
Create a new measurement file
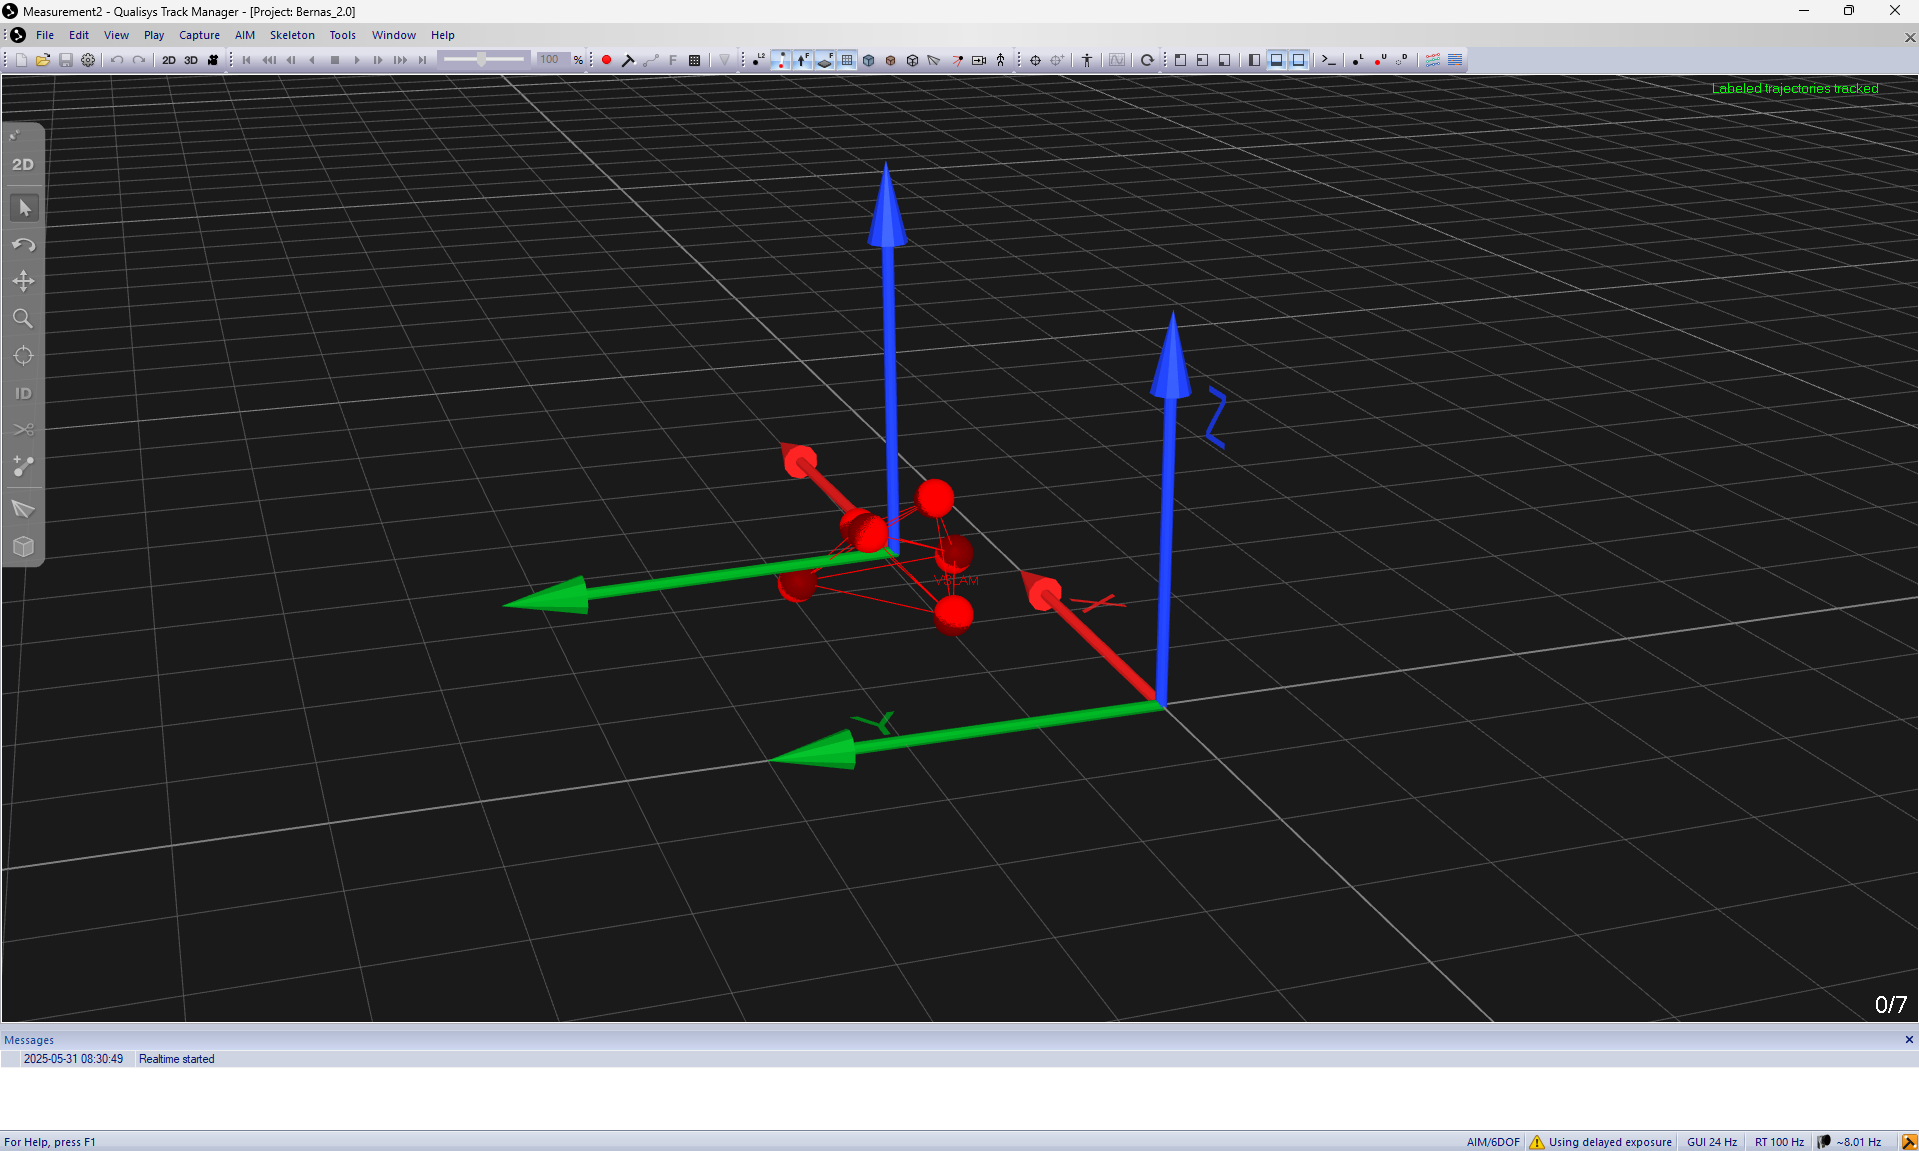coord(21,60)
